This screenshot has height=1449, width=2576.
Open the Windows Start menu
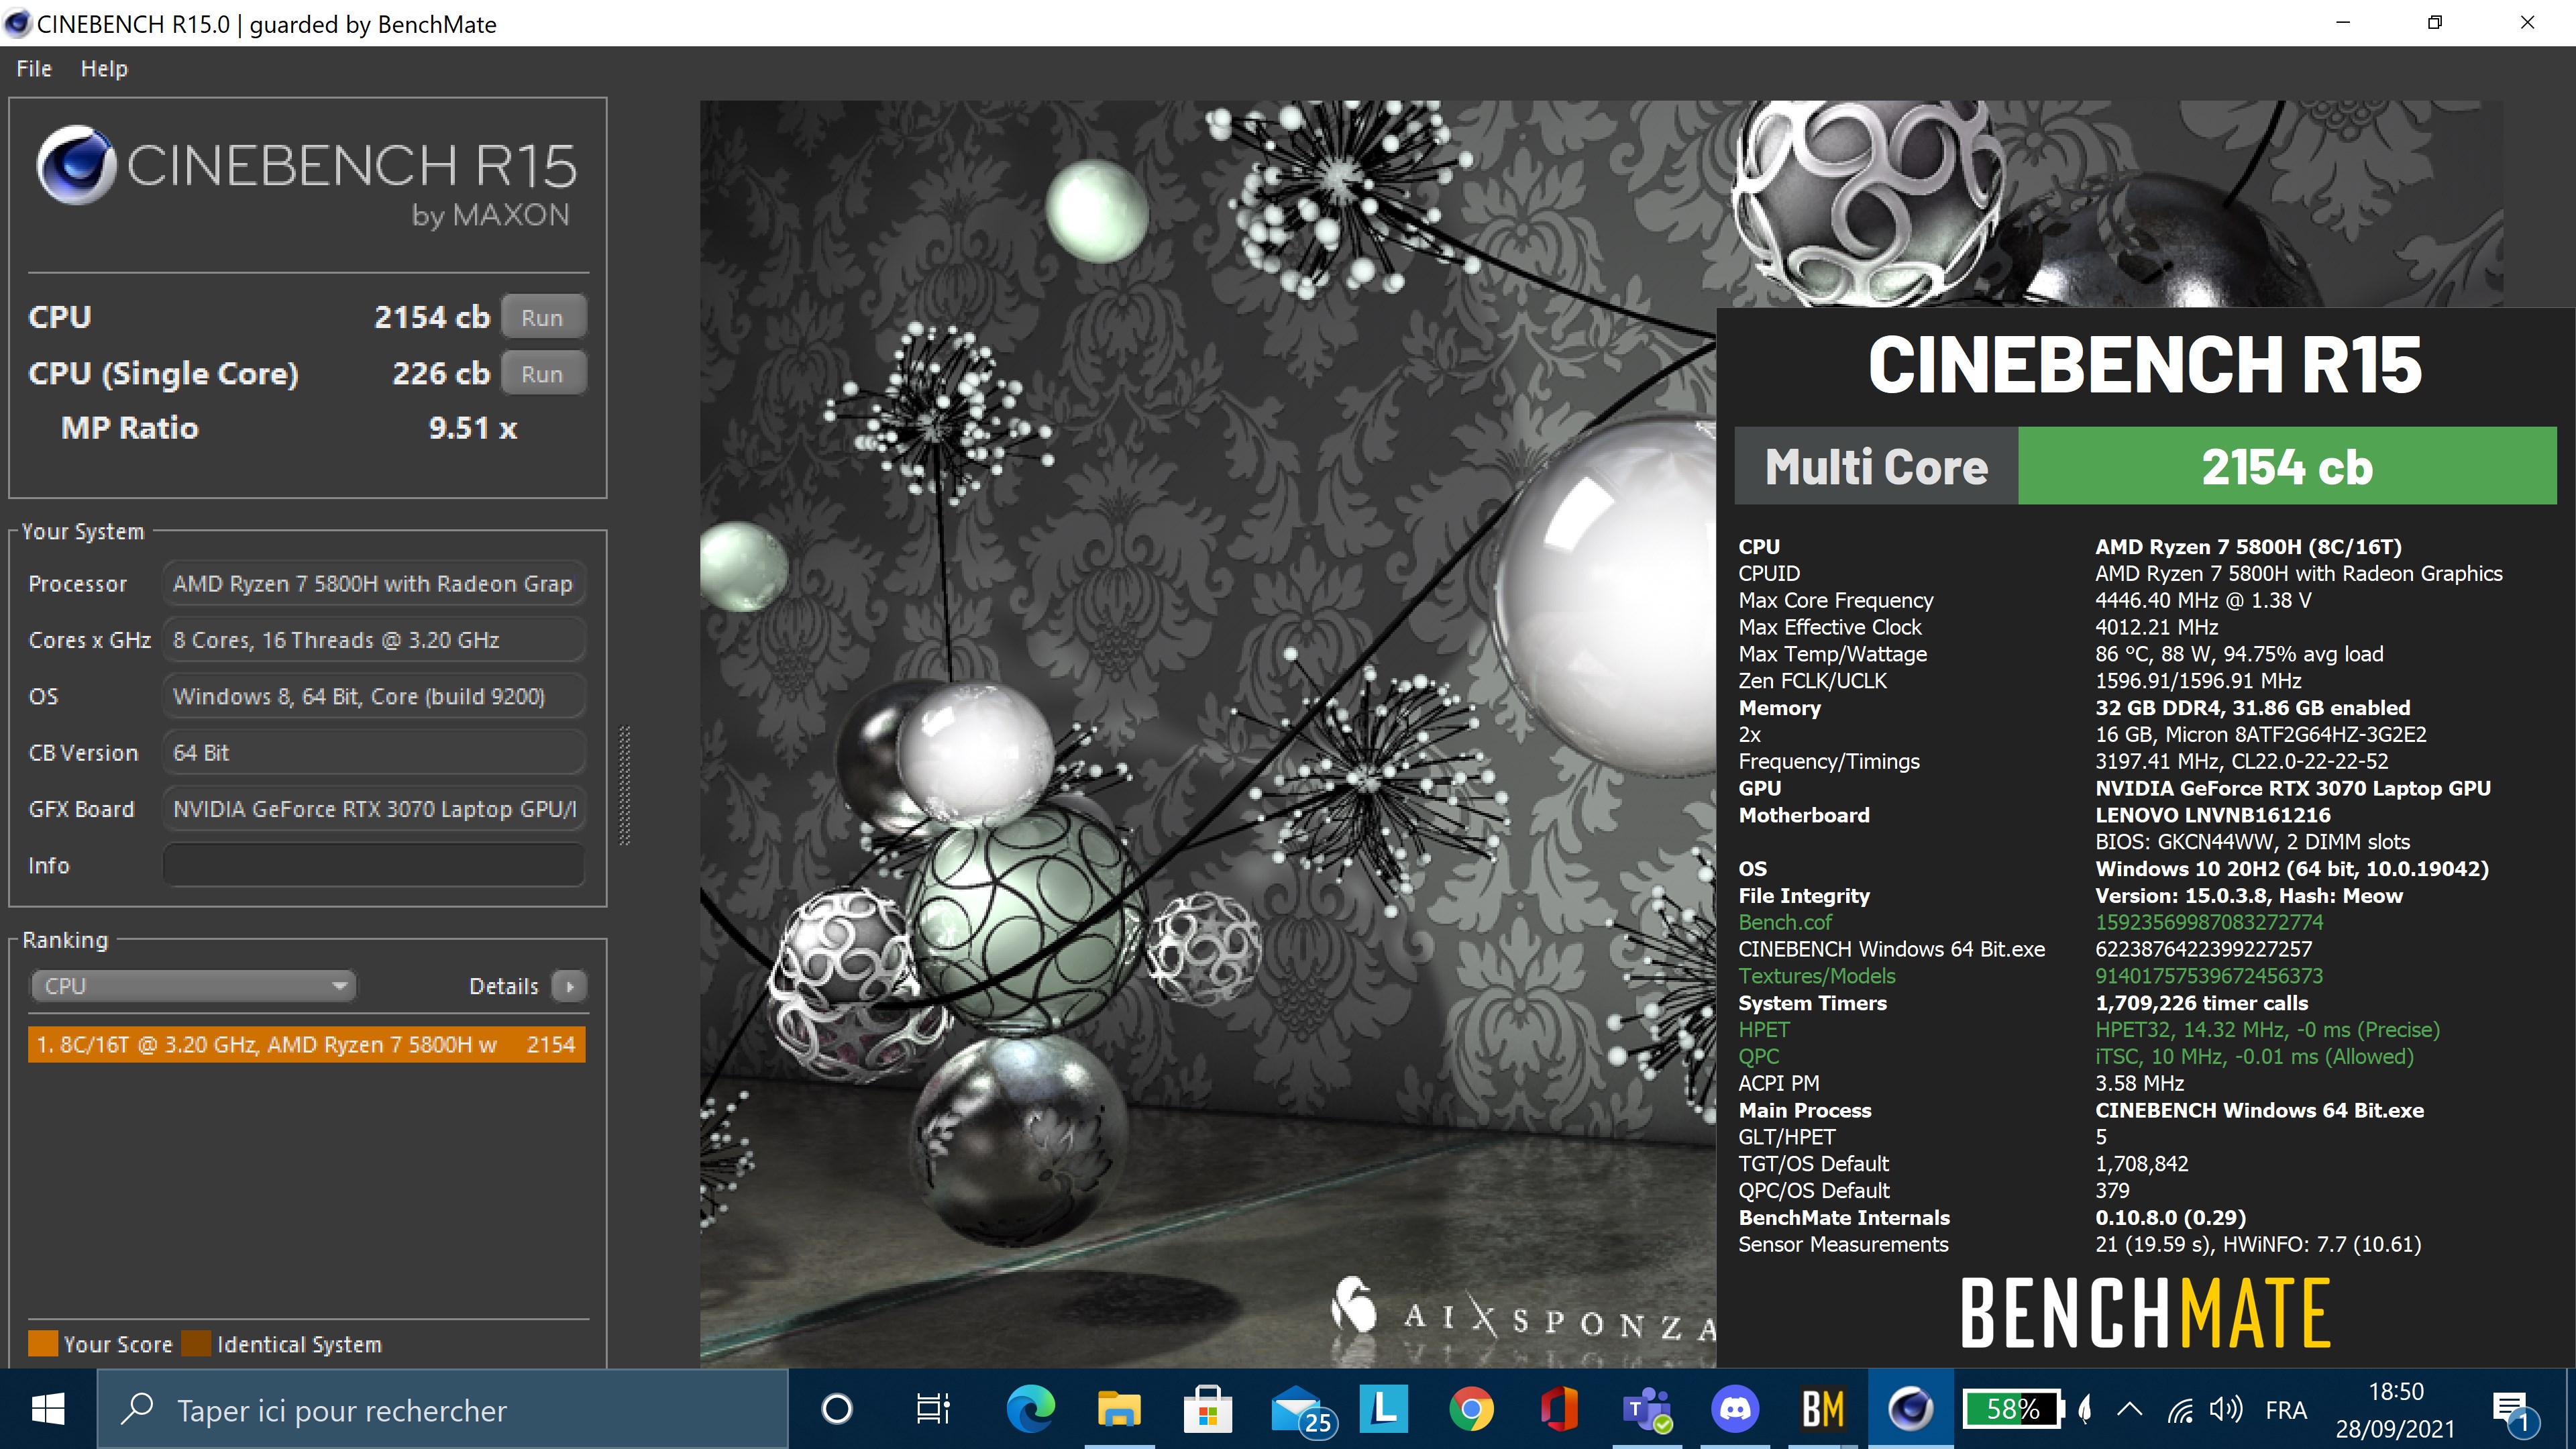[48, 1409]
